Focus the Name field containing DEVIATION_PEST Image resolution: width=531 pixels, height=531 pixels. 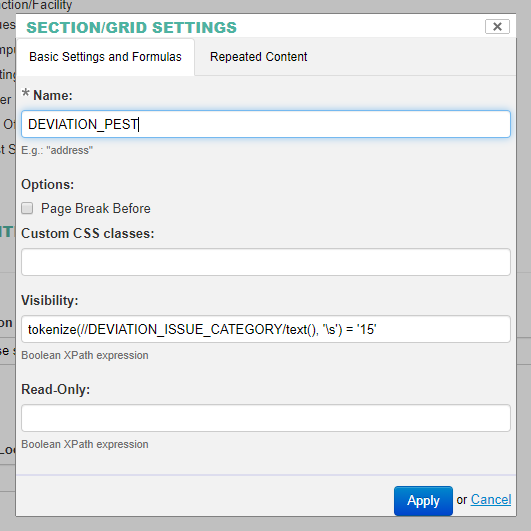coord(266,124)
